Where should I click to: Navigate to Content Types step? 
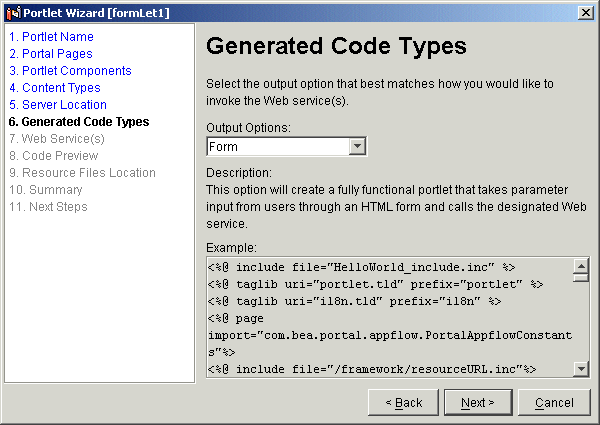click(54, 88)
